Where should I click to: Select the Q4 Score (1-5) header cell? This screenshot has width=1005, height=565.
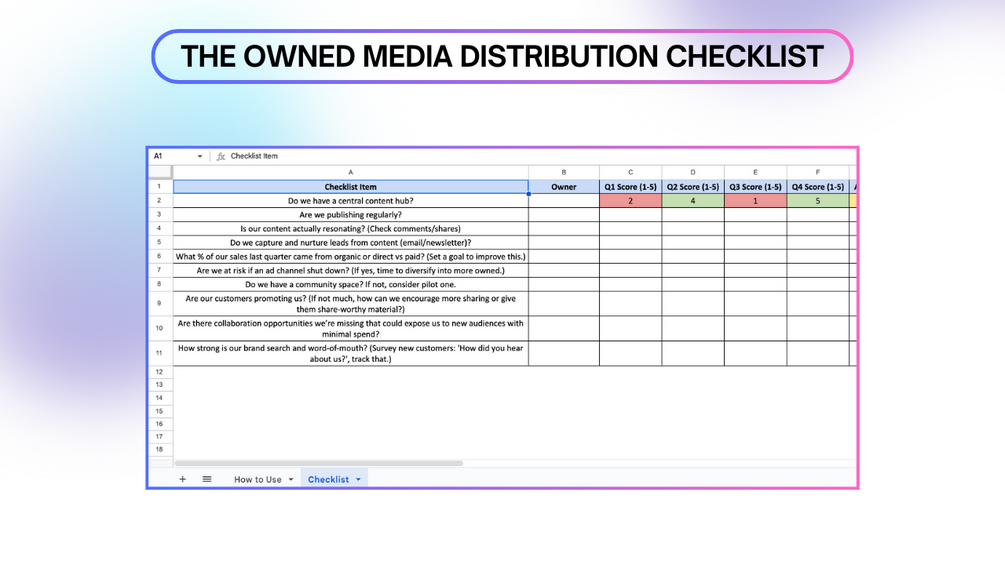818,187
